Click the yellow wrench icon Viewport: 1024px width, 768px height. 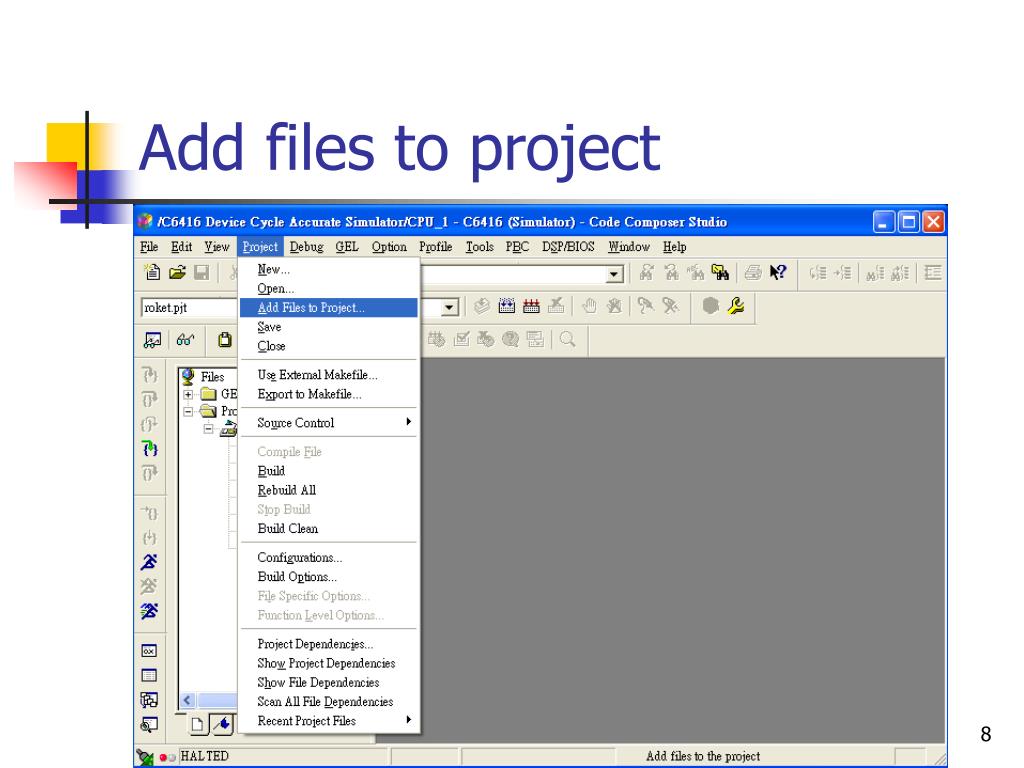(735, 306)
